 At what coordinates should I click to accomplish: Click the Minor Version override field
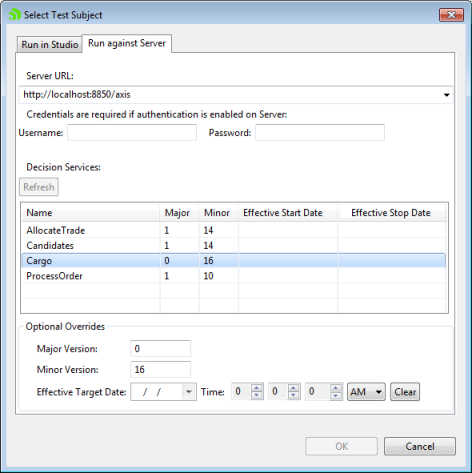click(161, 369)
